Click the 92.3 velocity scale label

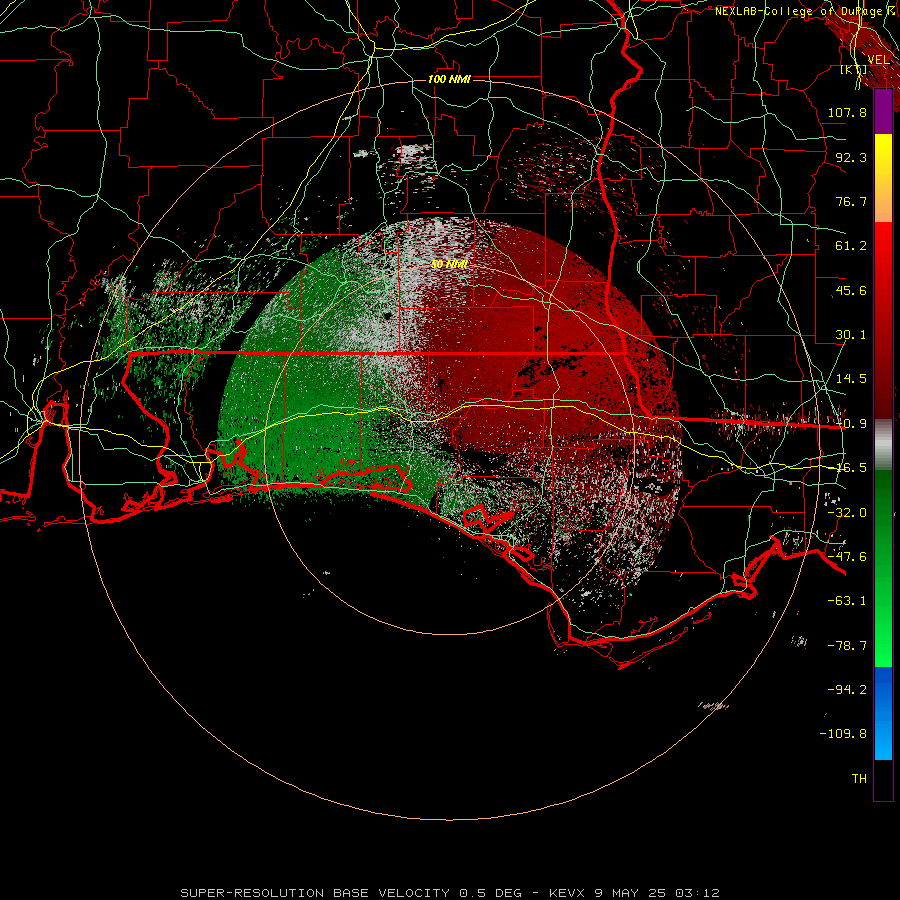(851, 157)
